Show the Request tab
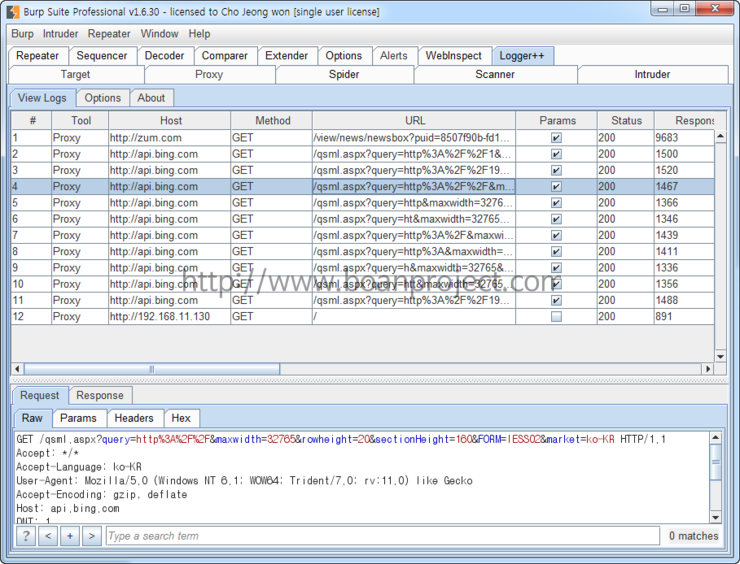 [x=40, y=396]
